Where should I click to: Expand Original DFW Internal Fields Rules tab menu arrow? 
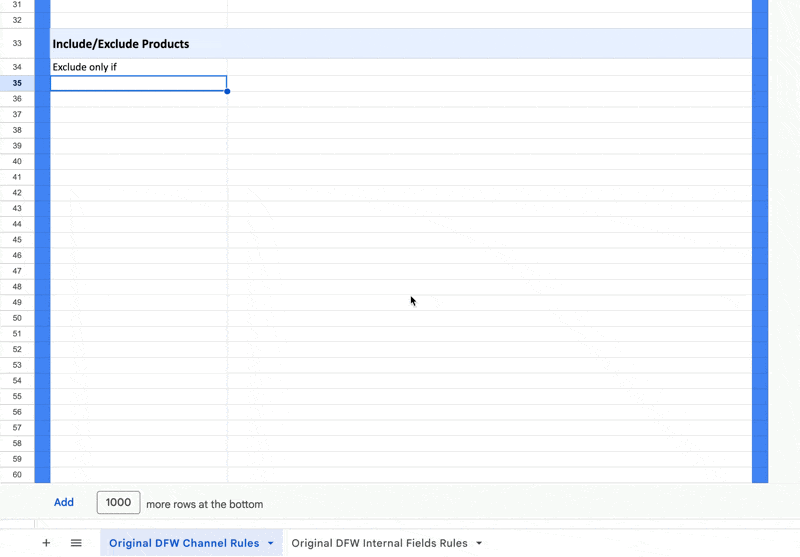pyautogui.click(x=479, y=543)
